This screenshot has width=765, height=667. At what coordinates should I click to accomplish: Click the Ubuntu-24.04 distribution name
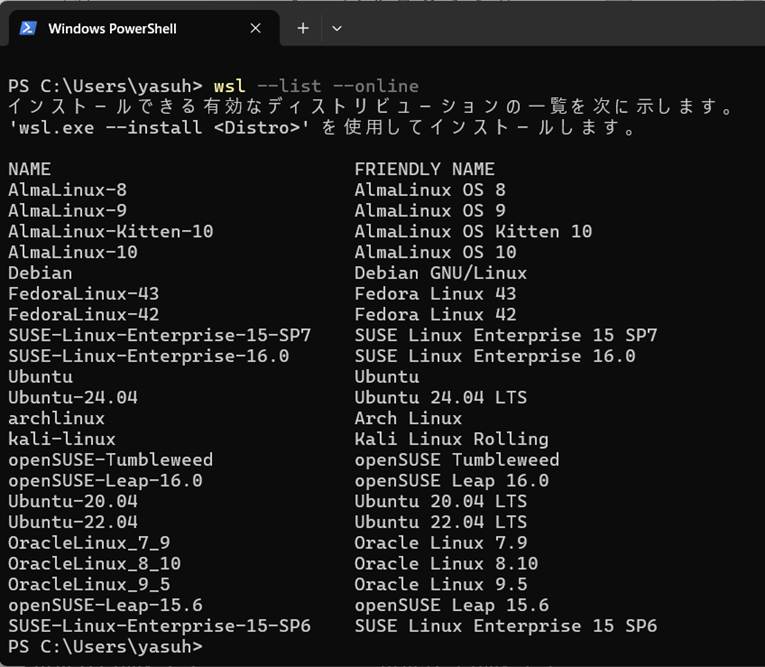click(x=72, y=397)
